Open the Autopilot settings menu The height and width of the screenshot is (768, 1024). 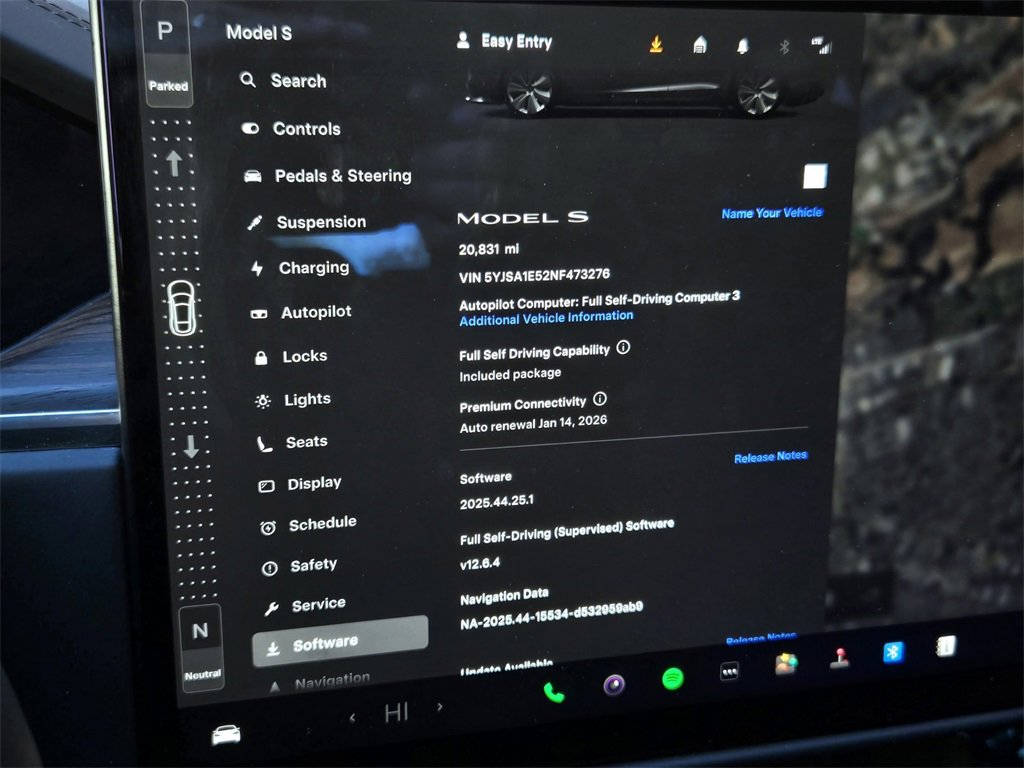[315, 312]
